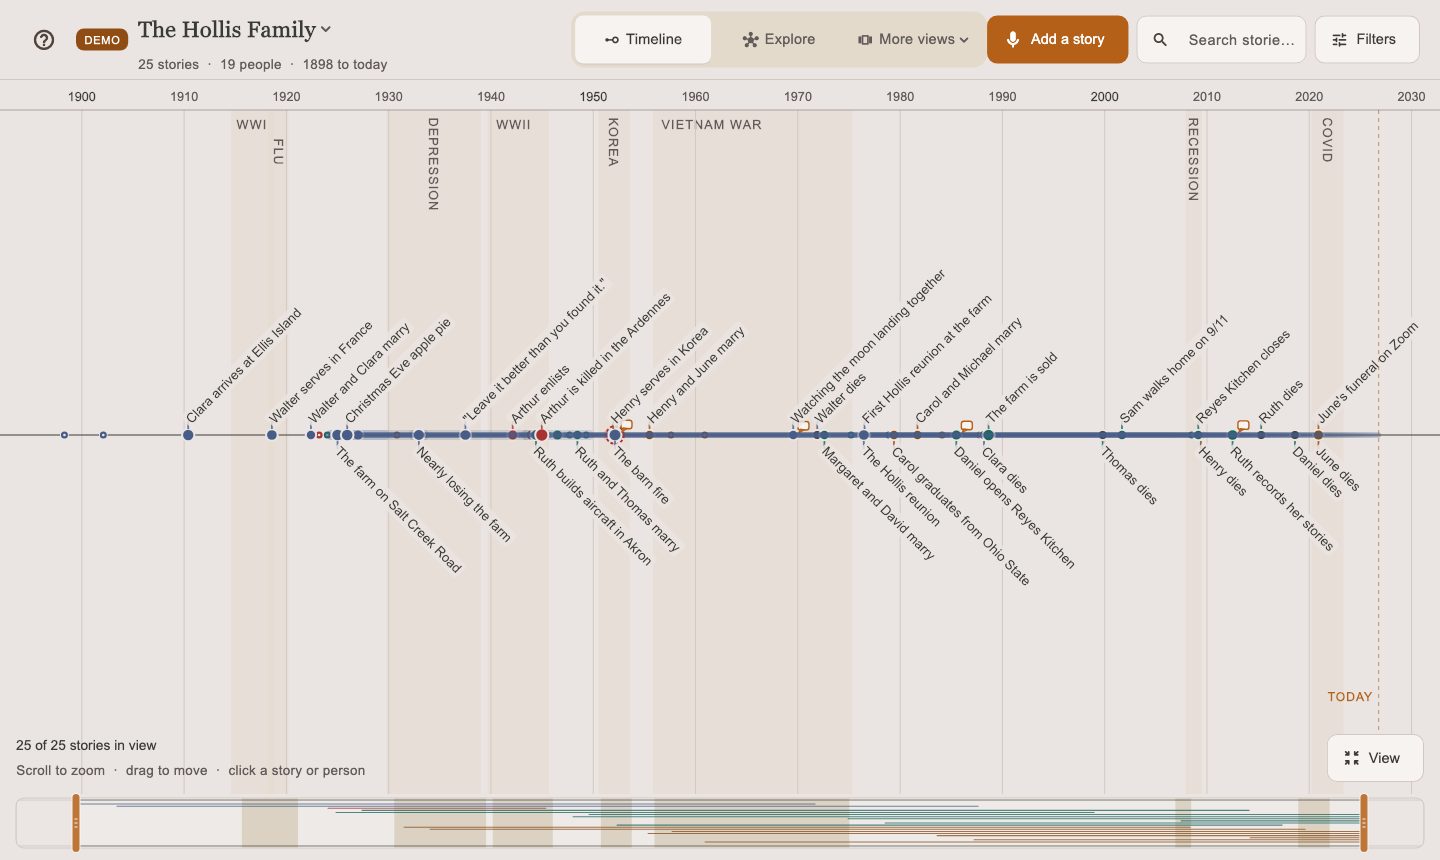Grab the left handle of the overview range slider
Viewport: 1440px width, 860px height.
pos(76,823)
